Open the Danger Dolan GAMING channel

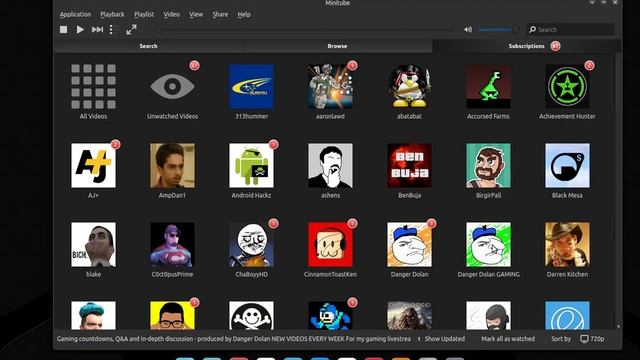489,244
